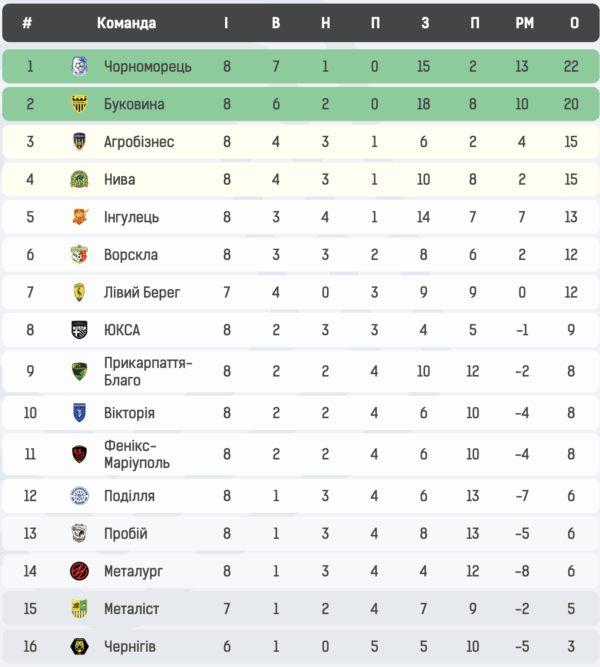Select the yellow Лівий Берег badge
600x667 pixels.
80,292
